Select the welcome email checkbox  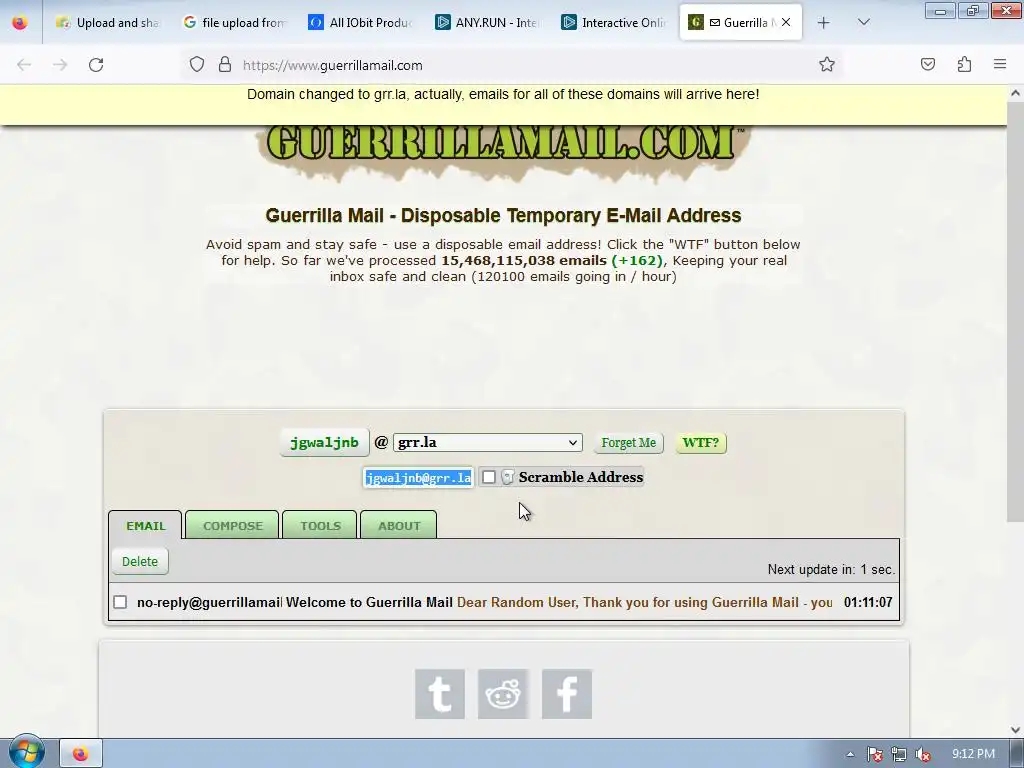[x=120, y=602]
